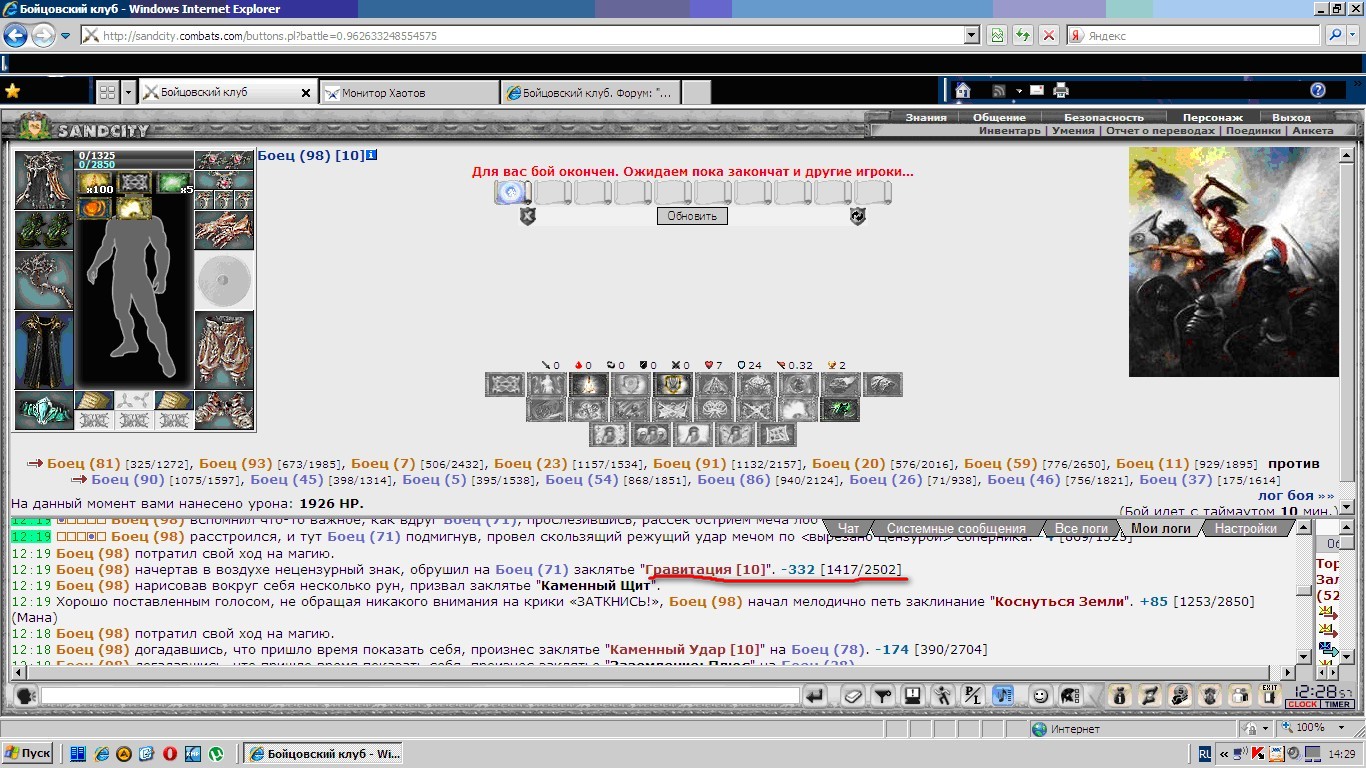Click the лог боя link
The image size is (1366, 768).
[1296, 495]
